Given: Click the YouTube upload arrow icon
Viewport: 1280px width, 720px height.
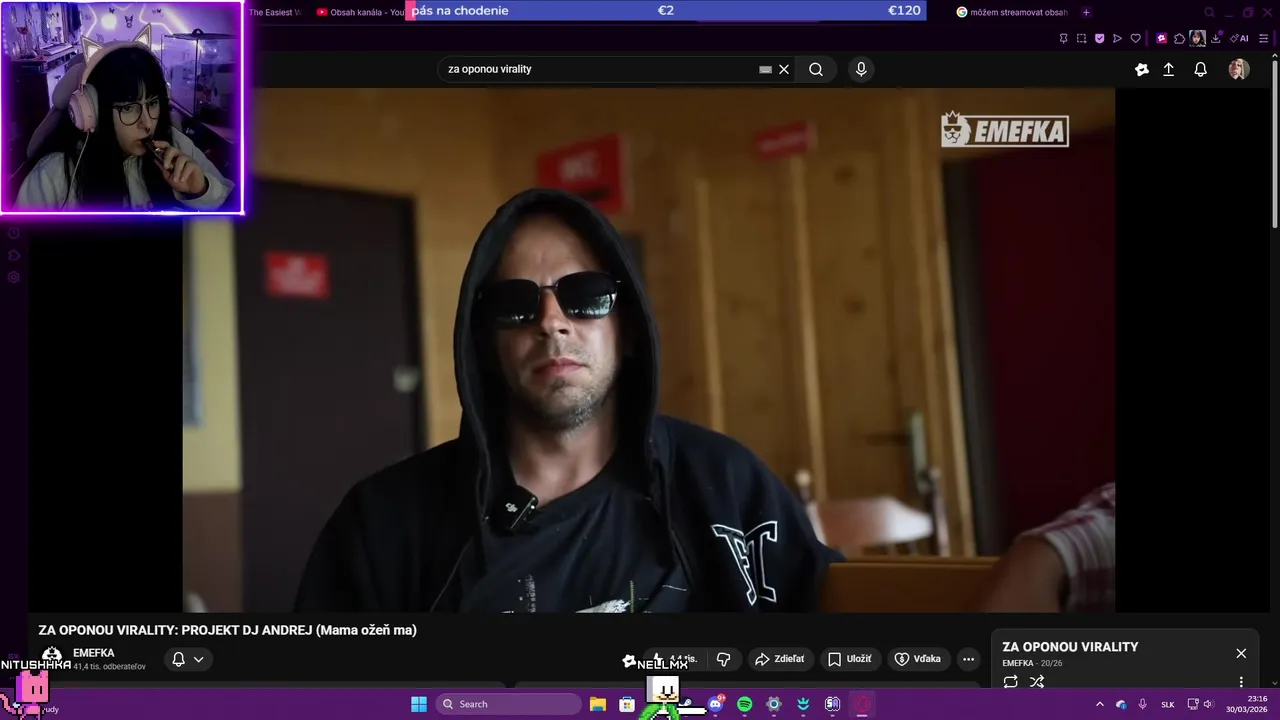Looking at the screenshot, I should 1168,69.
